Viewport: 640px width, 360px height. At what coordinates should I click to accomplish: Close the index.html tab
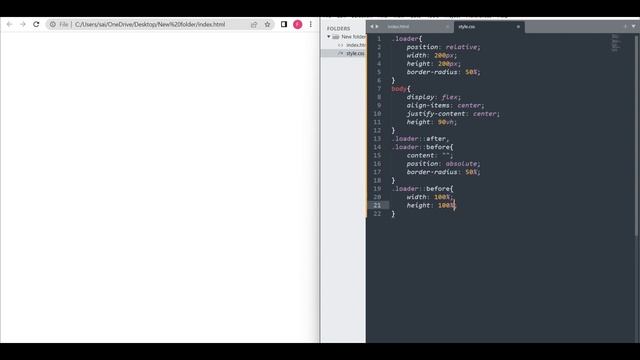(x=447, y=27)
